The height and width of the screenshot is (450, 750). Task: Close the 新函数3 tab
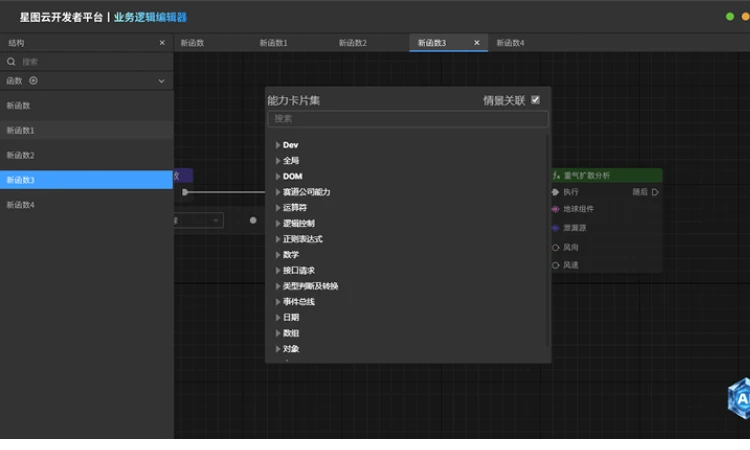pos(476,43)
